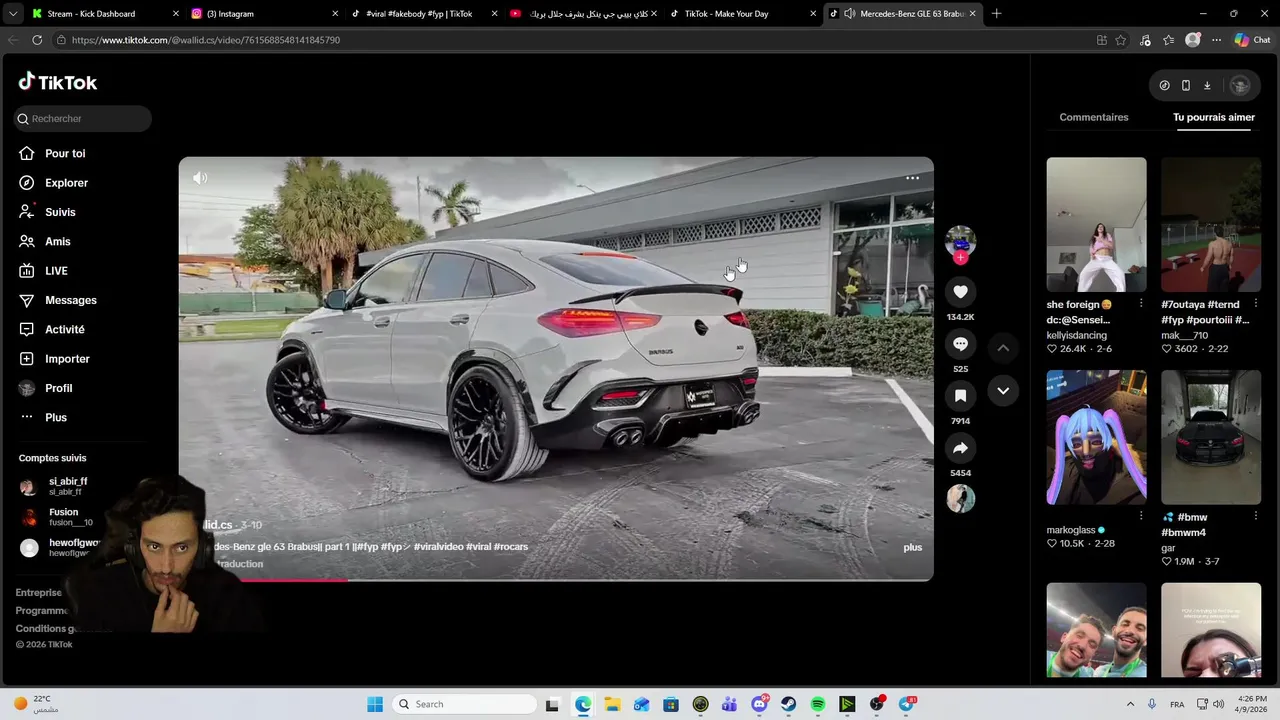
Task: Switch to Tu pourrais aimer tab
Action: pyautogui.click(x=1214, y=117)
